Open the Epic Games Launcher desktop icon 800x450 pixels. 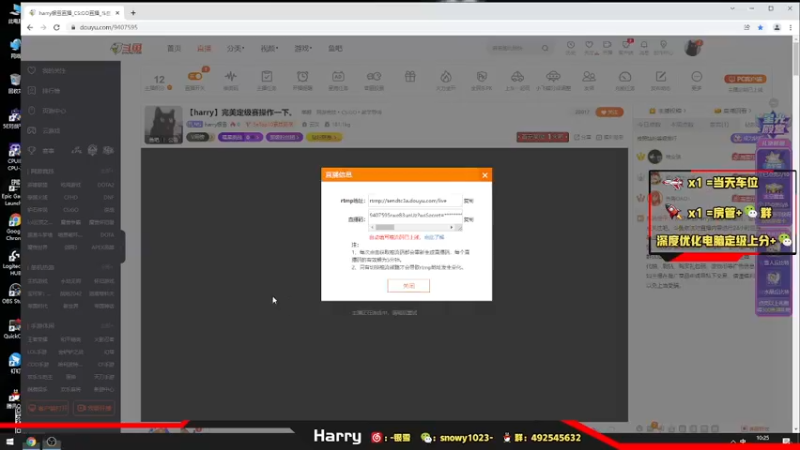11,191
